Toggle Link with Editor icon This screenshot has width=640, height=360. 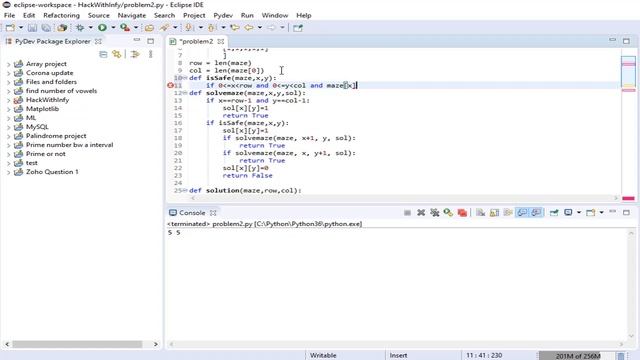coord(117,54)
